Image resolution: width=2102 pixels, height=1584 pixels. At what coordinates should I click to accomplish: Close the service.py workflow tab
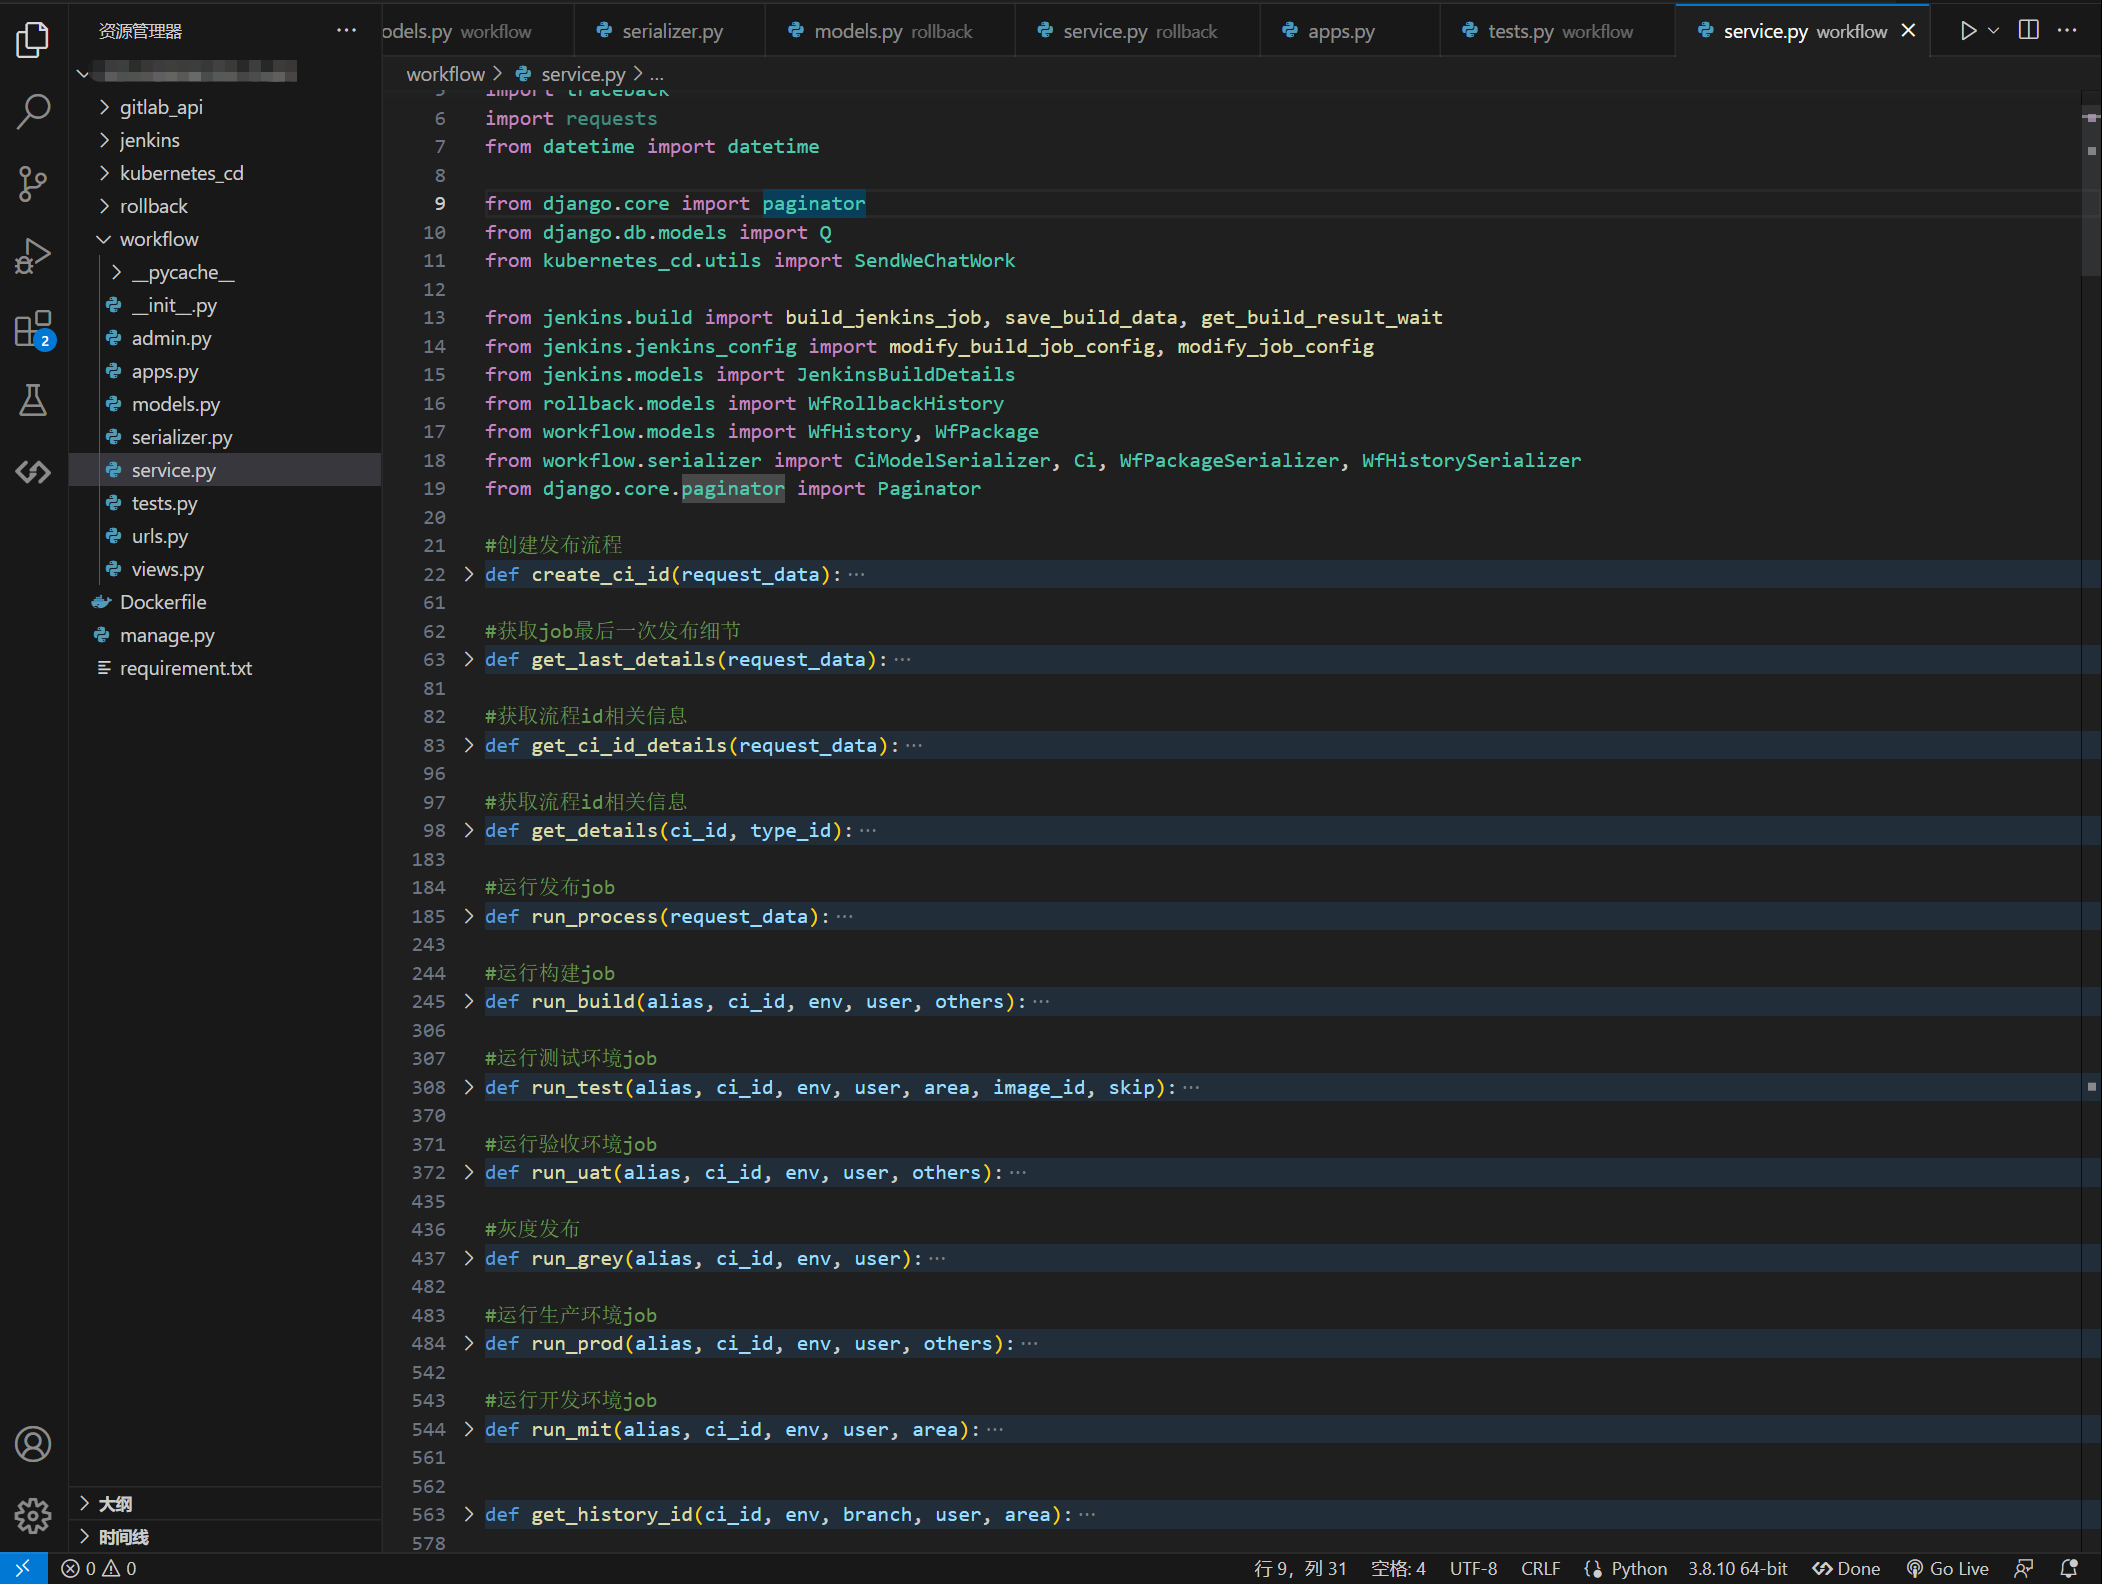[1909, 31]
